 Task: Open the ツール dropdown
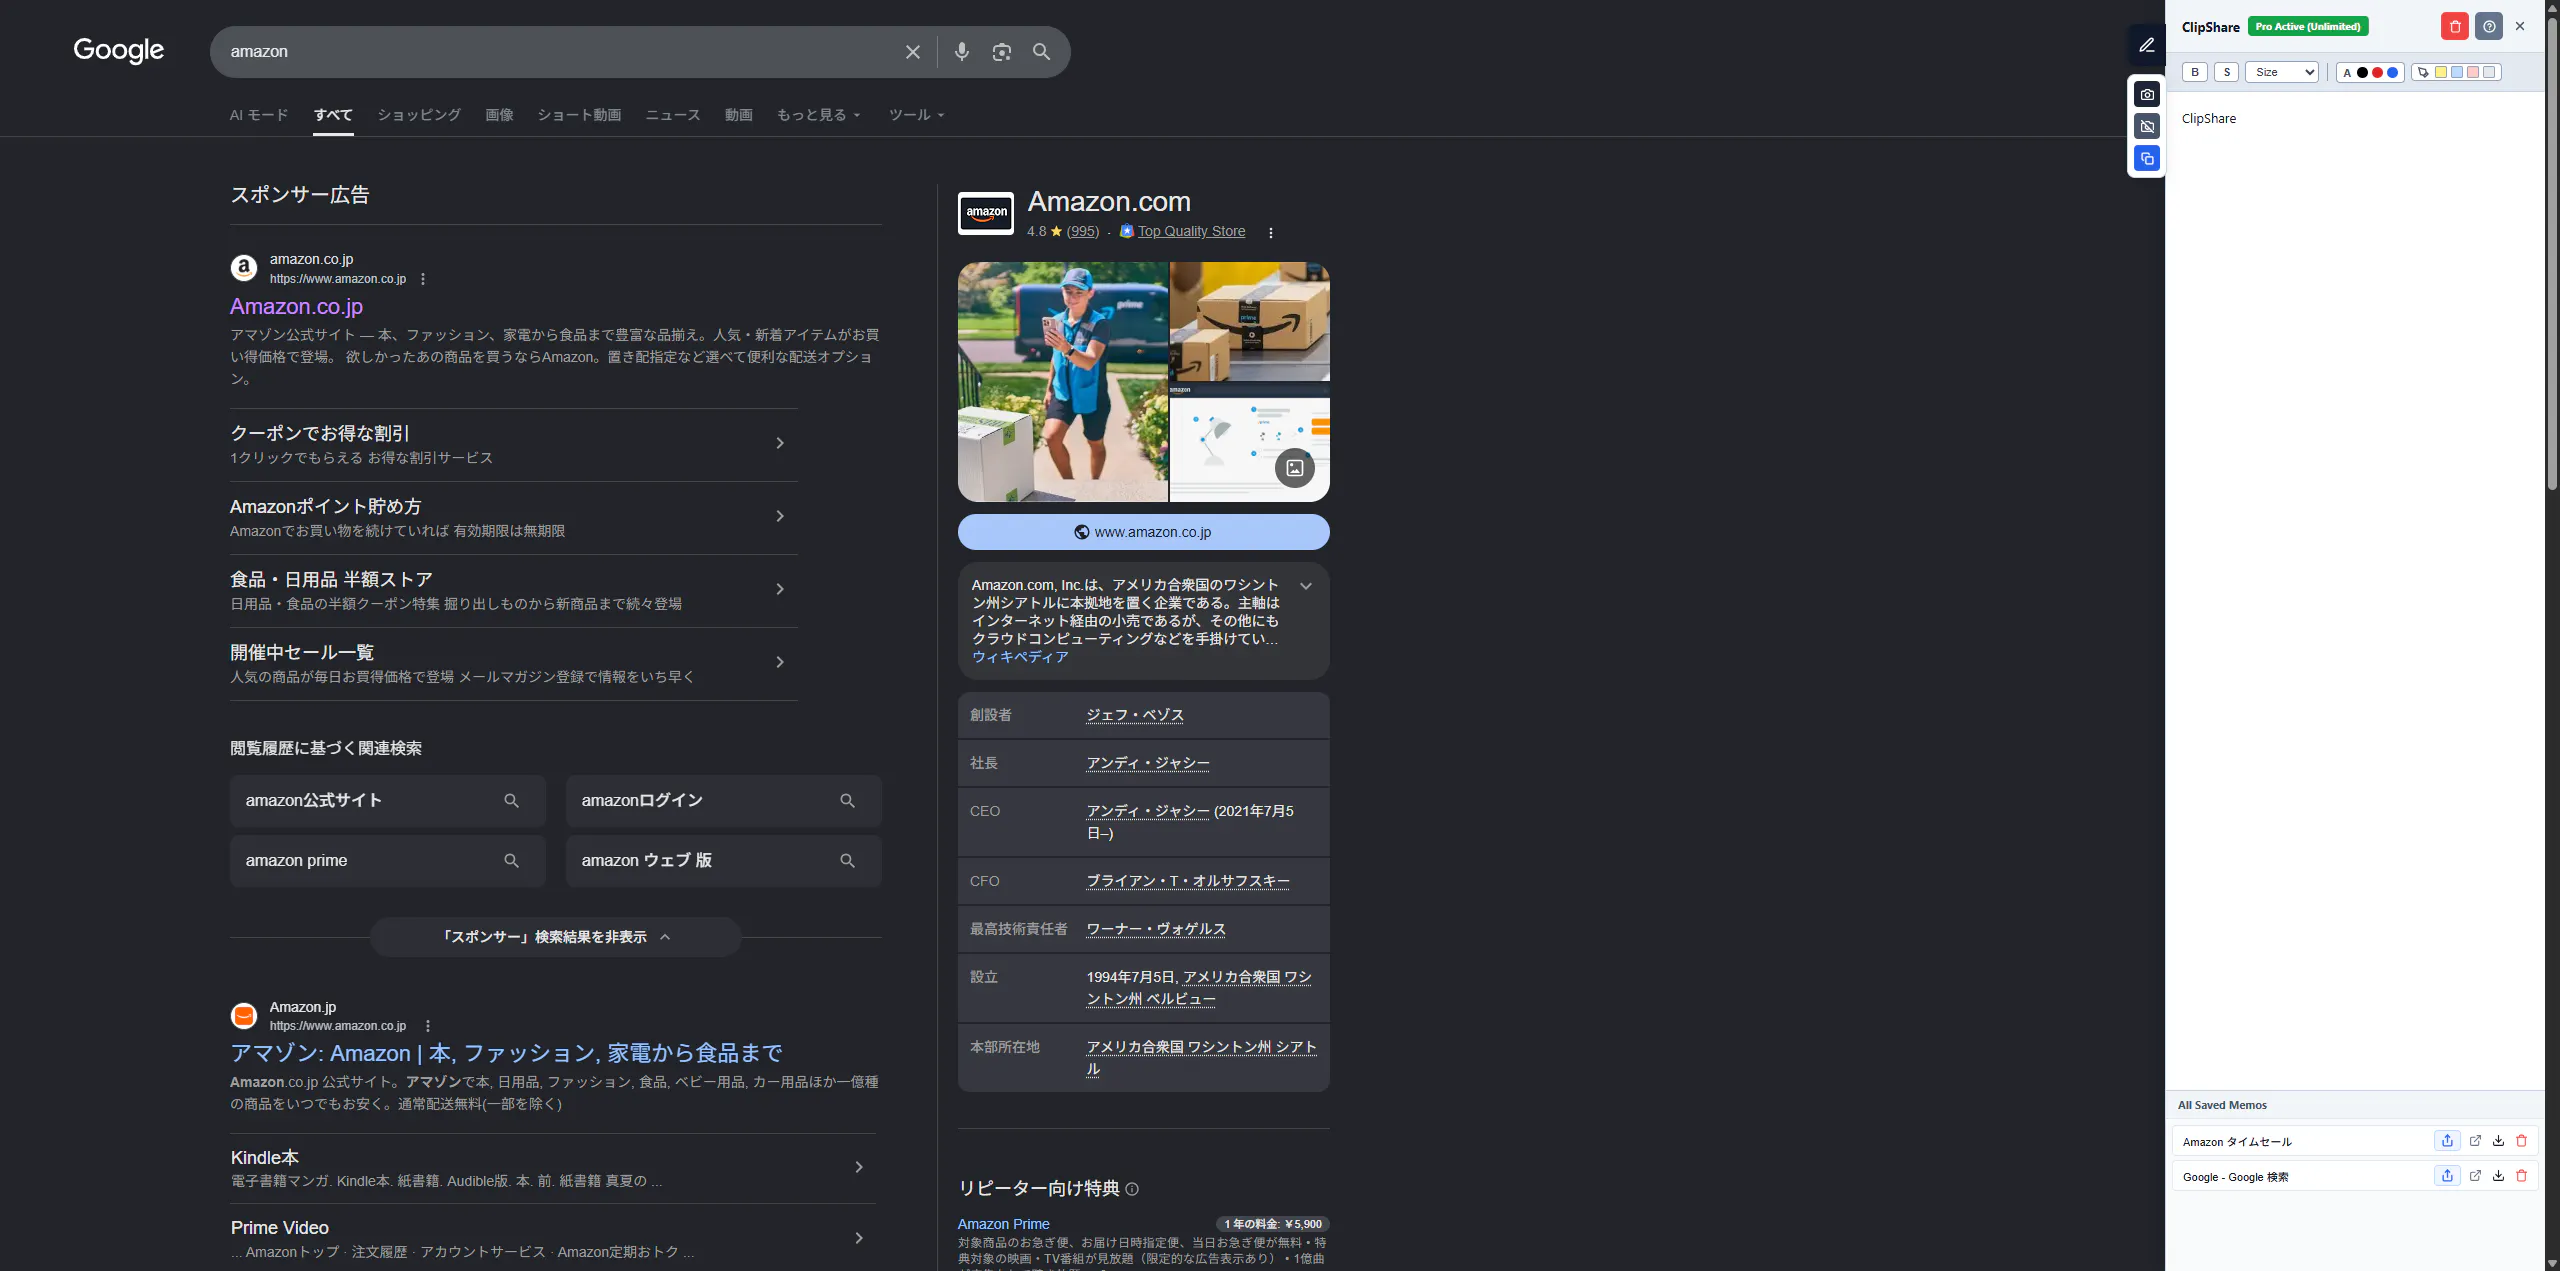pos(916,115)
